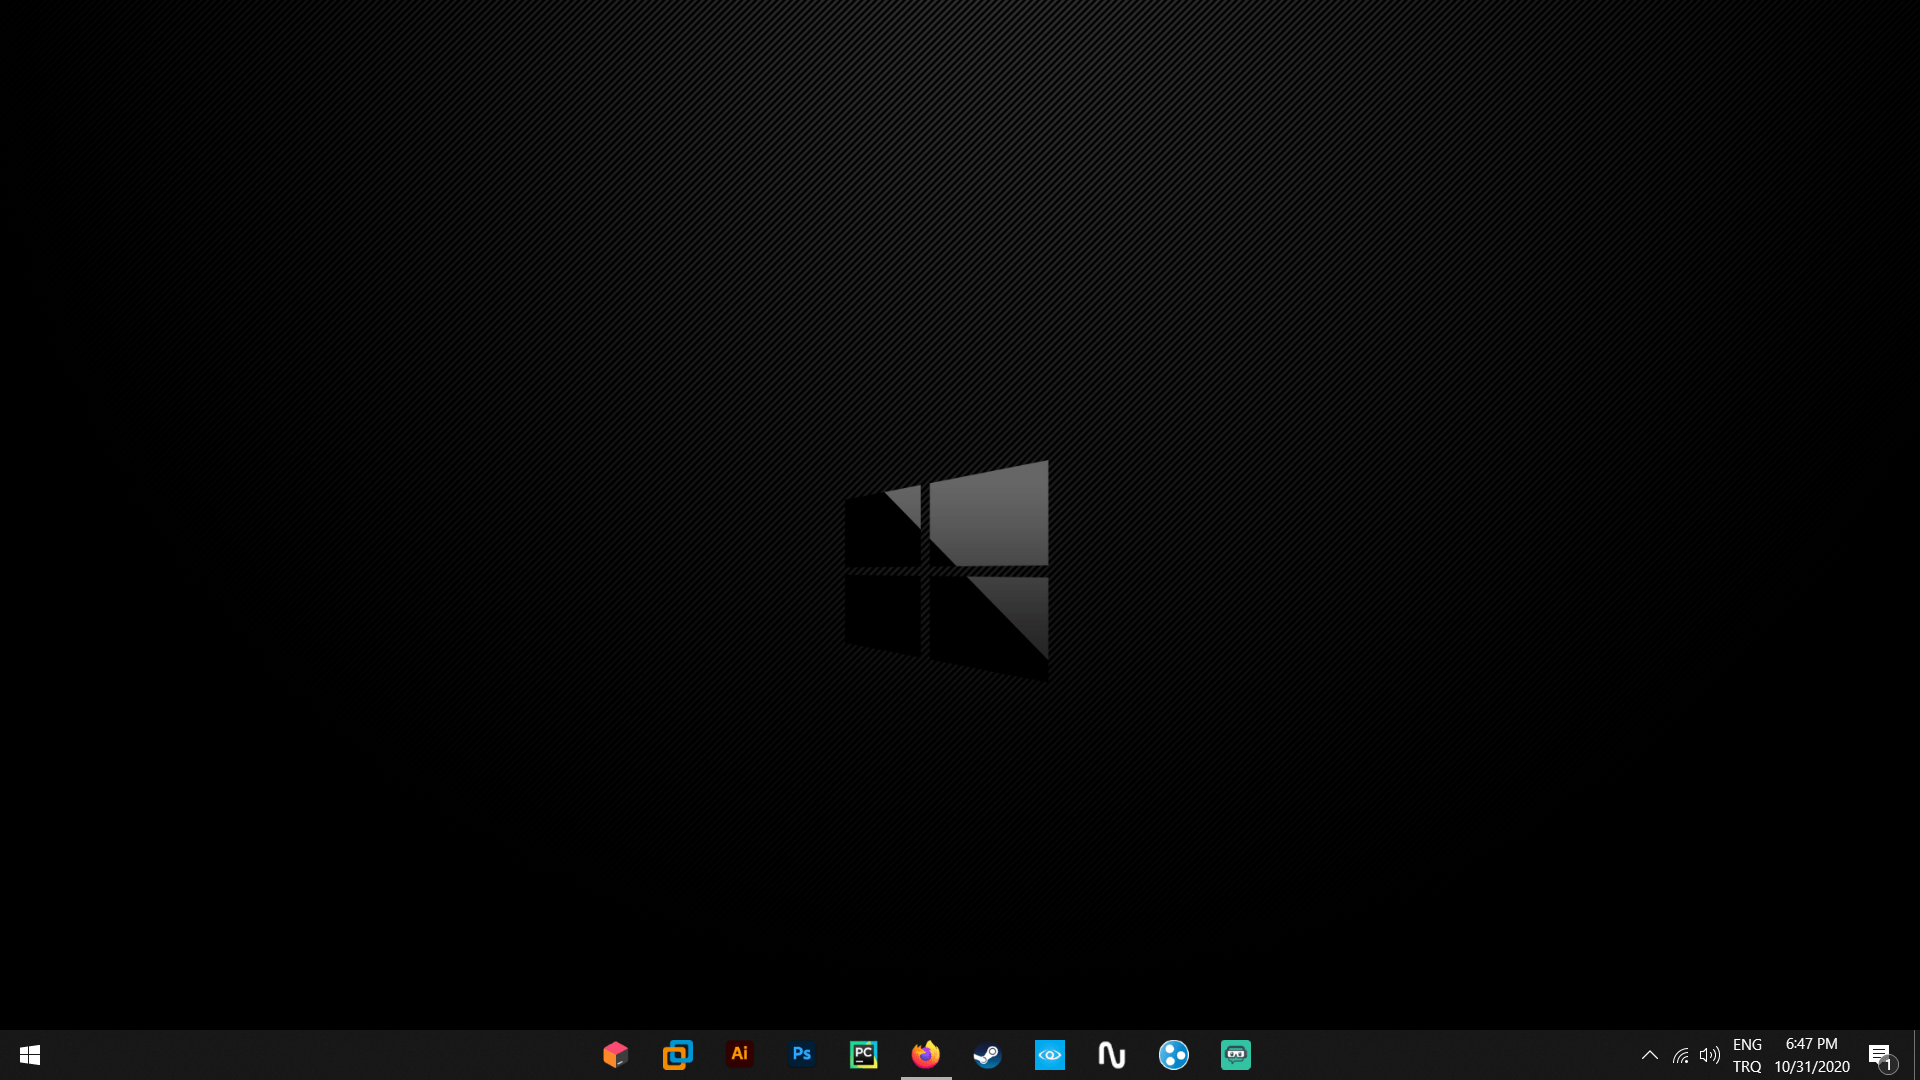
Task: Launch the blue circle three-dots app
Action: pos(1174,1055)
